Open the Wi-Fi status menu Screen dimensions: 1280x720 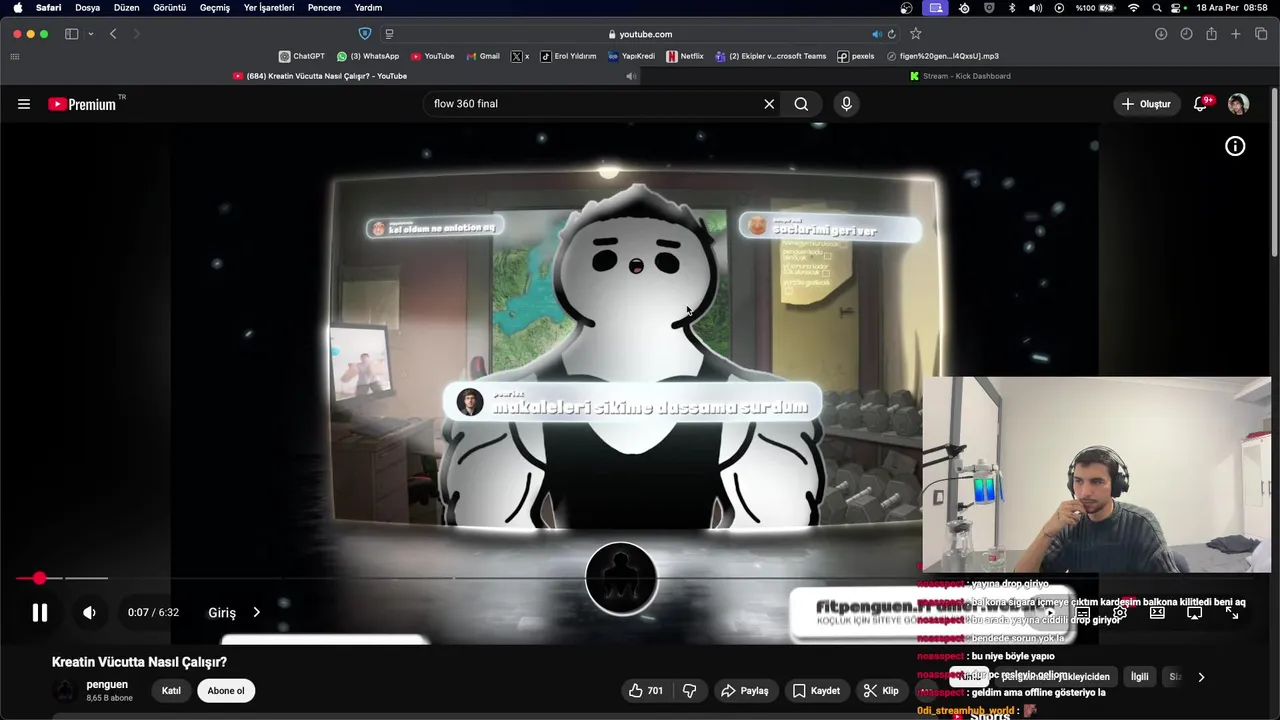click(1133, 8)
